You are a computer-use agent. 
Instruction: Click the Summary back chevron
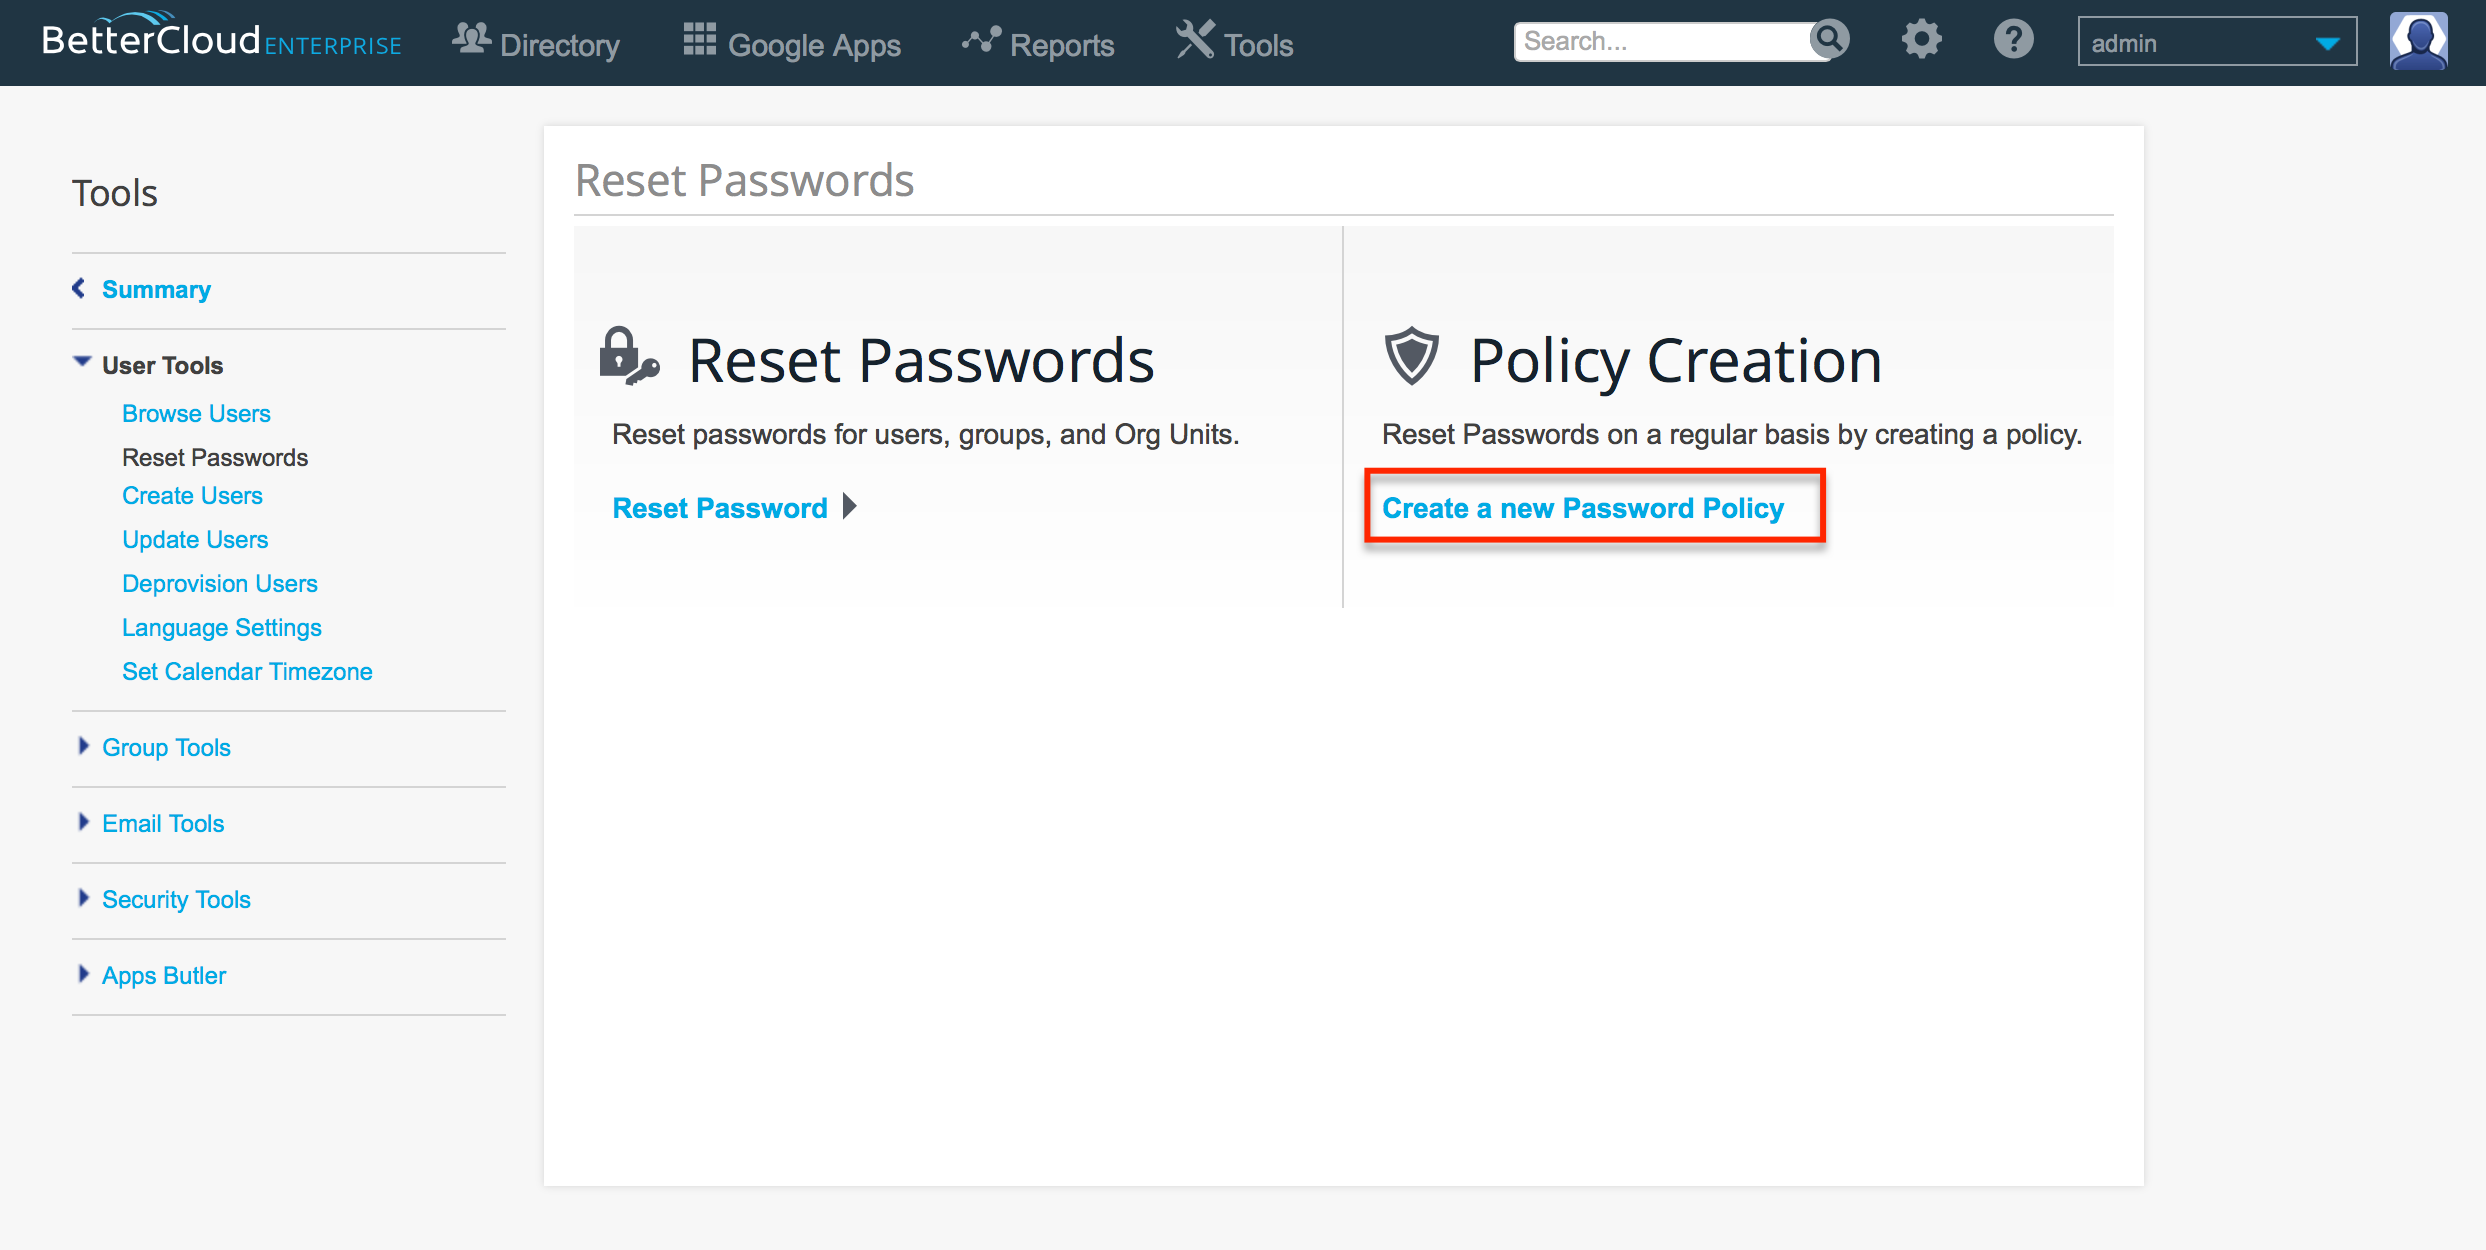point(79,288)
